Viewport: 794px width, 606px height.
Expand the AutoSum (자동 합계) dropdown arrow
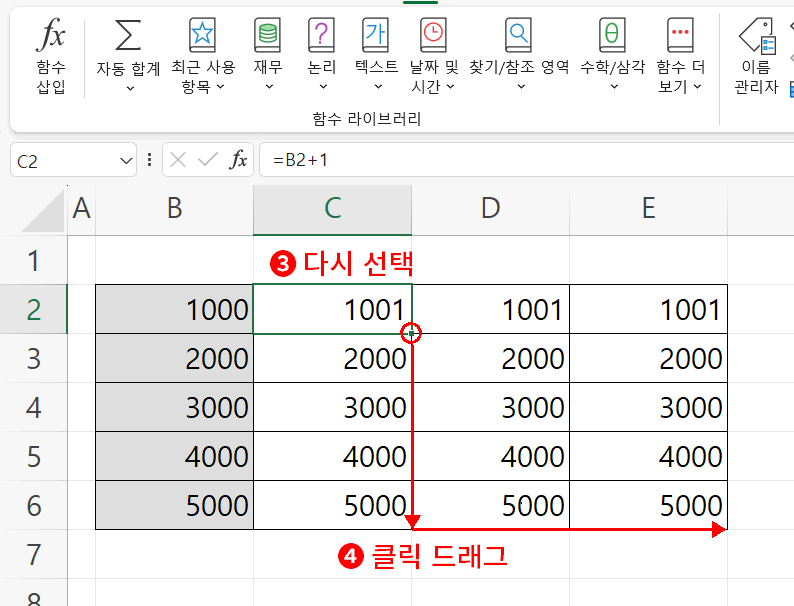coord(130,89)
